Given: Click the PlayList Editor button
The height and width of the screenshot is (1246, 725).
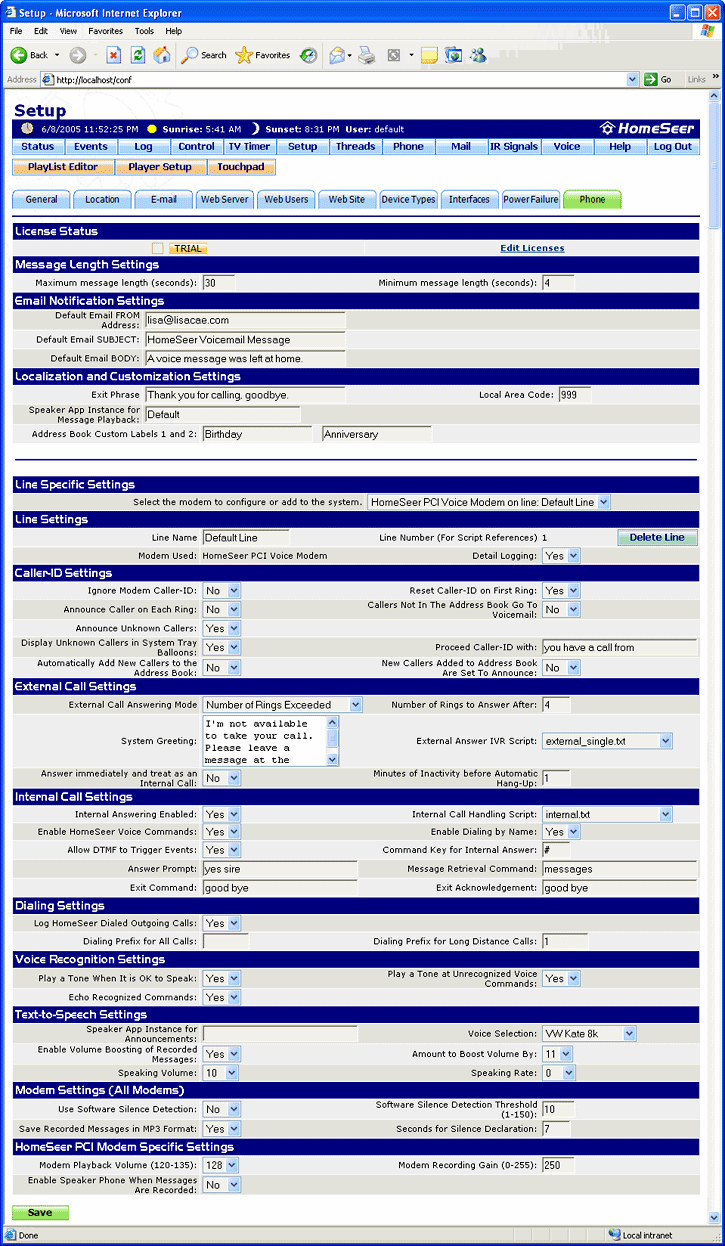Looking at the screenshot, I should [63, 167].
